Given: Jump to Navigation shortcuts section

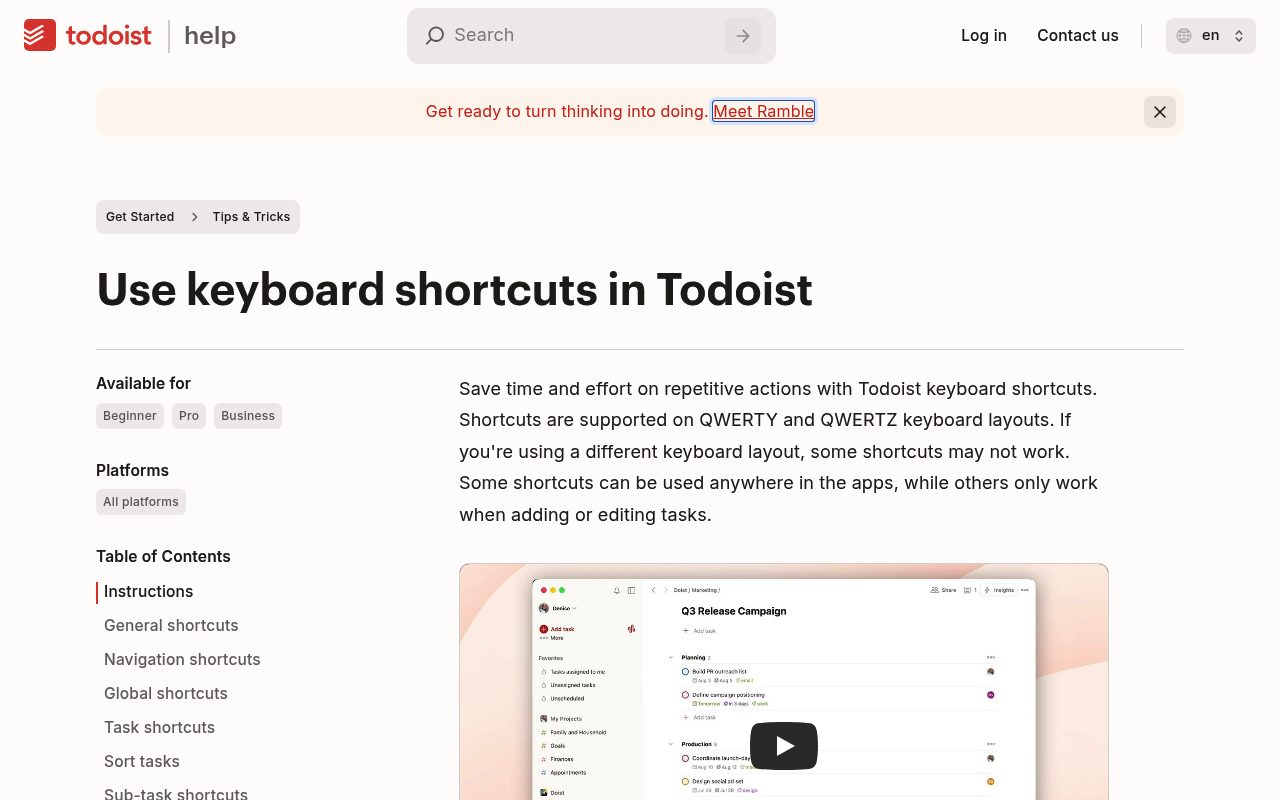Looking at the screenshot, I should tap(182, 660).
